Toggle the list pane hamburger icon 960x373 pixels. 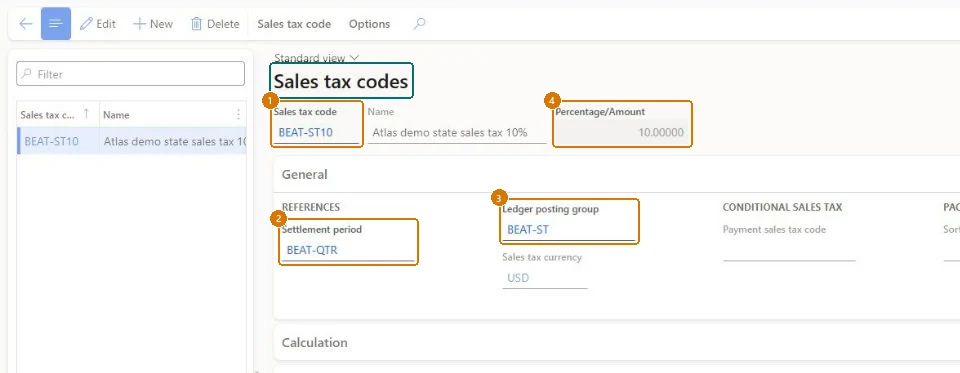point(56,24)
